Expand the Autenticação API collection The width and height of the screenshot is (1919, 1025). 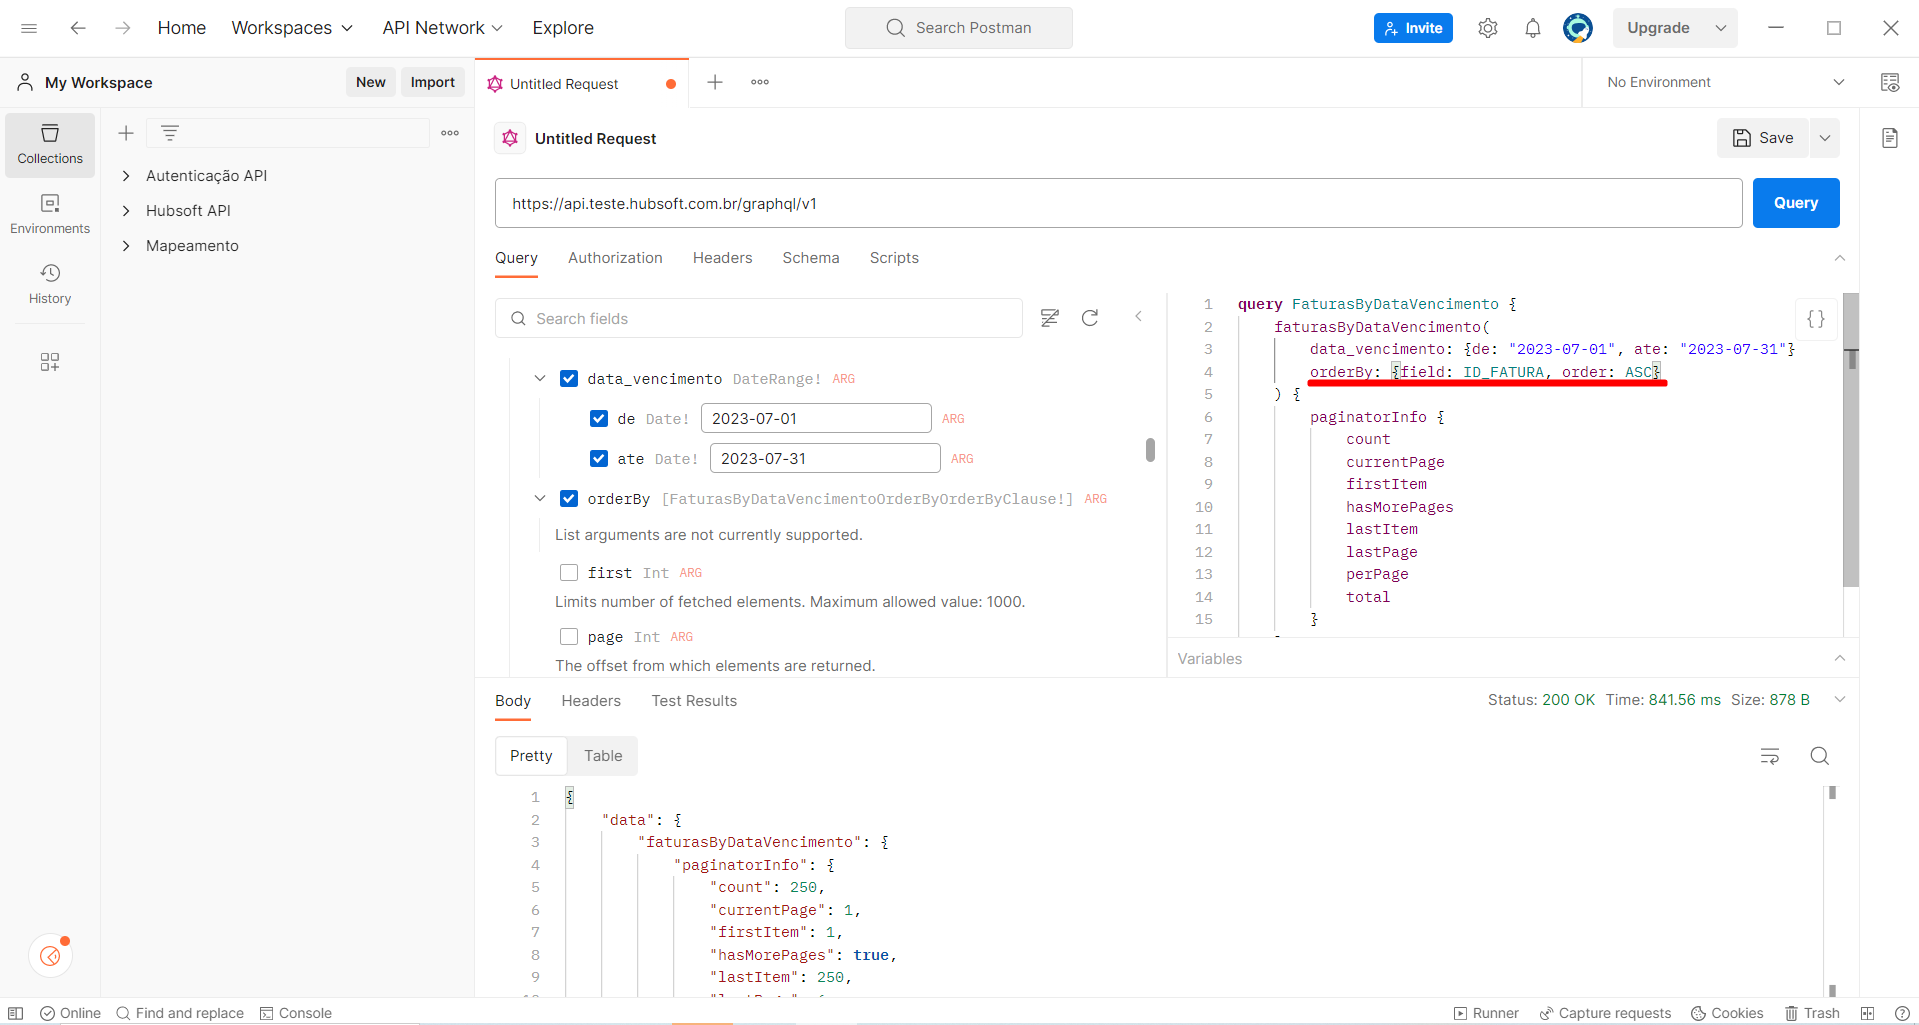point(126,176)
